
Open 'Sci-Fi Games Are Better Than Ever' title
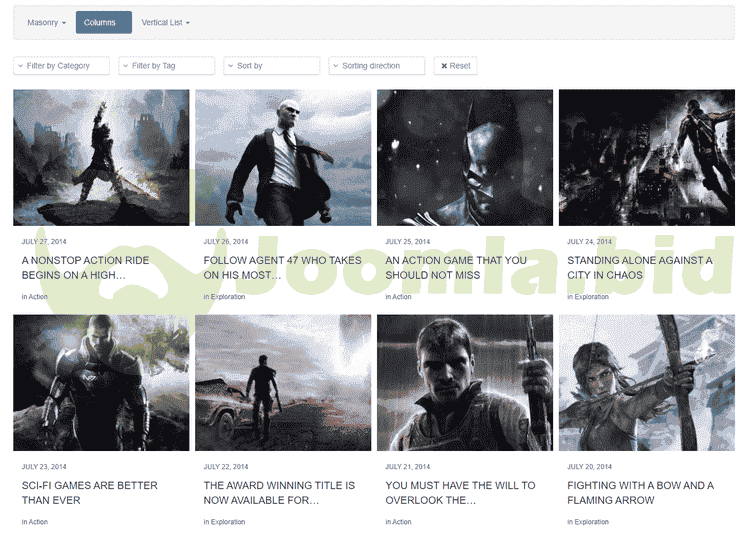[x=90, y=492]
